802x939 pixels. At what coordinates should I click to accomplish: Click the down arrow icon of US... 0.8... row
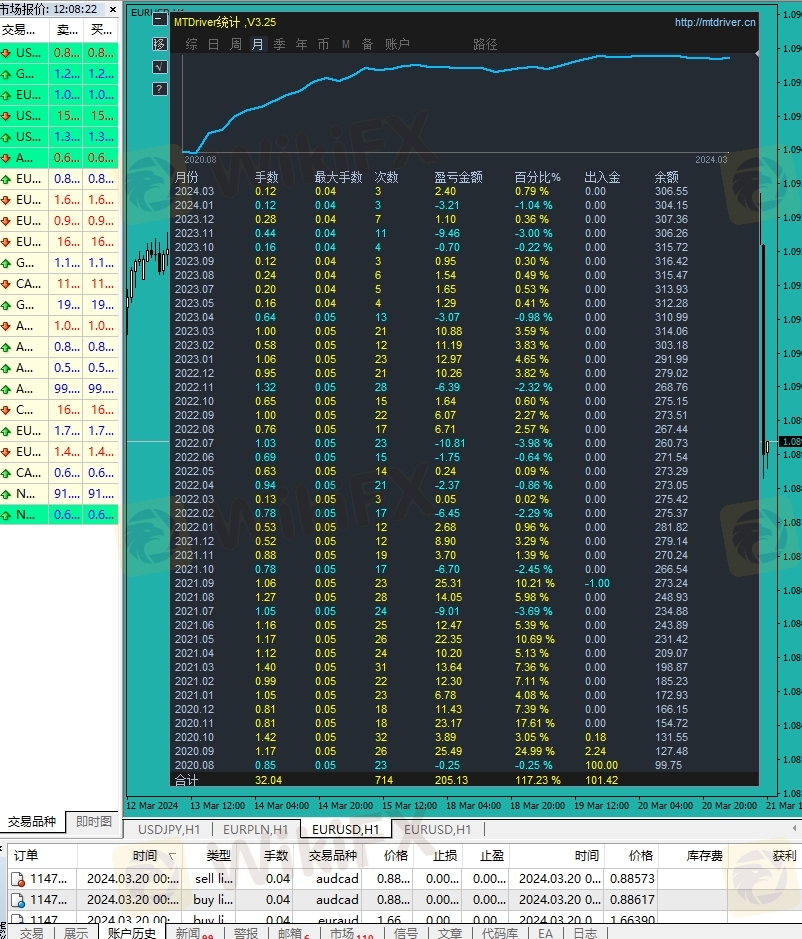[x=6, y=53]
